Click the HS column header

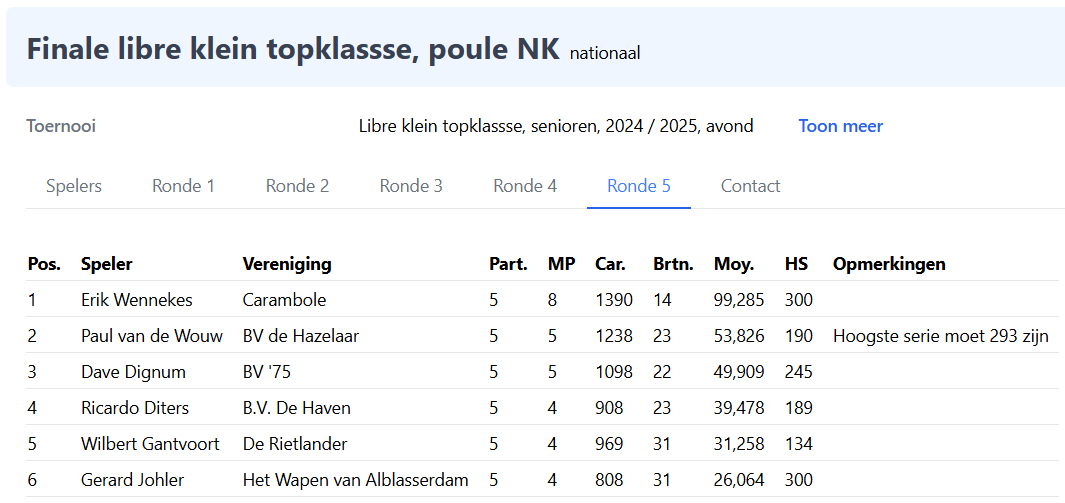tap(796, 264)
